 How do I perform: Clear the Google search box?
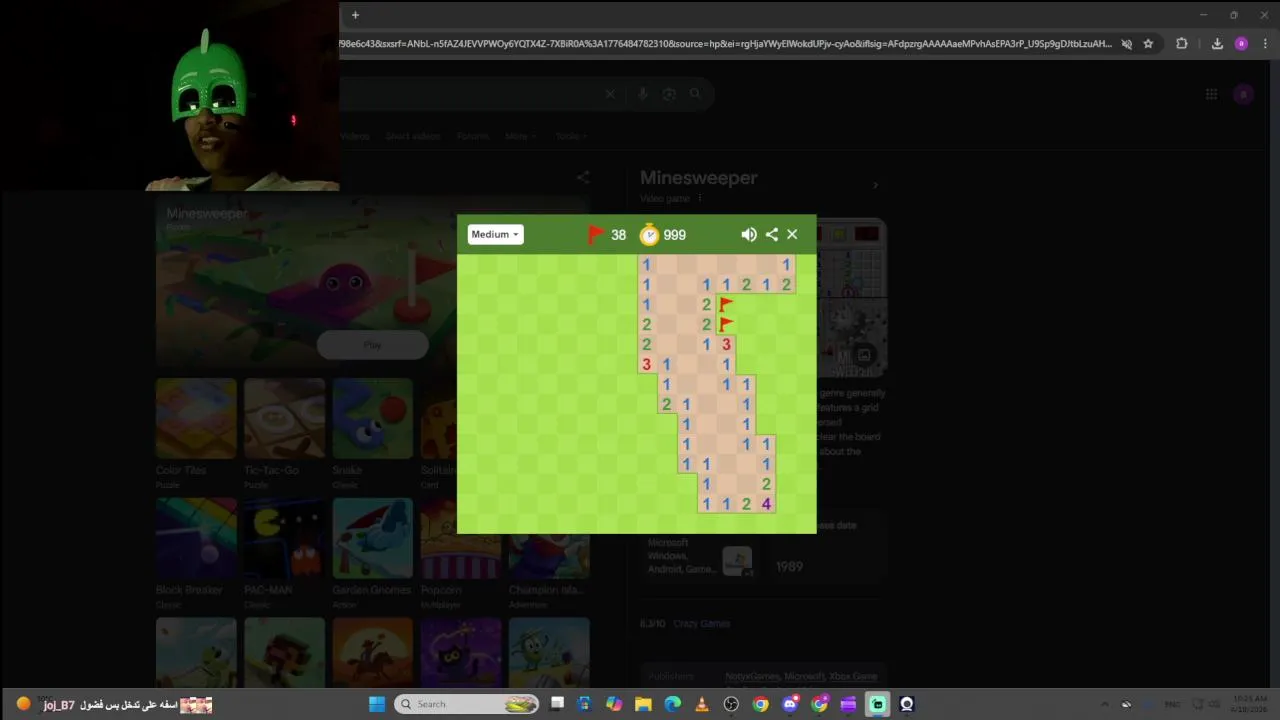click(610, 94)
